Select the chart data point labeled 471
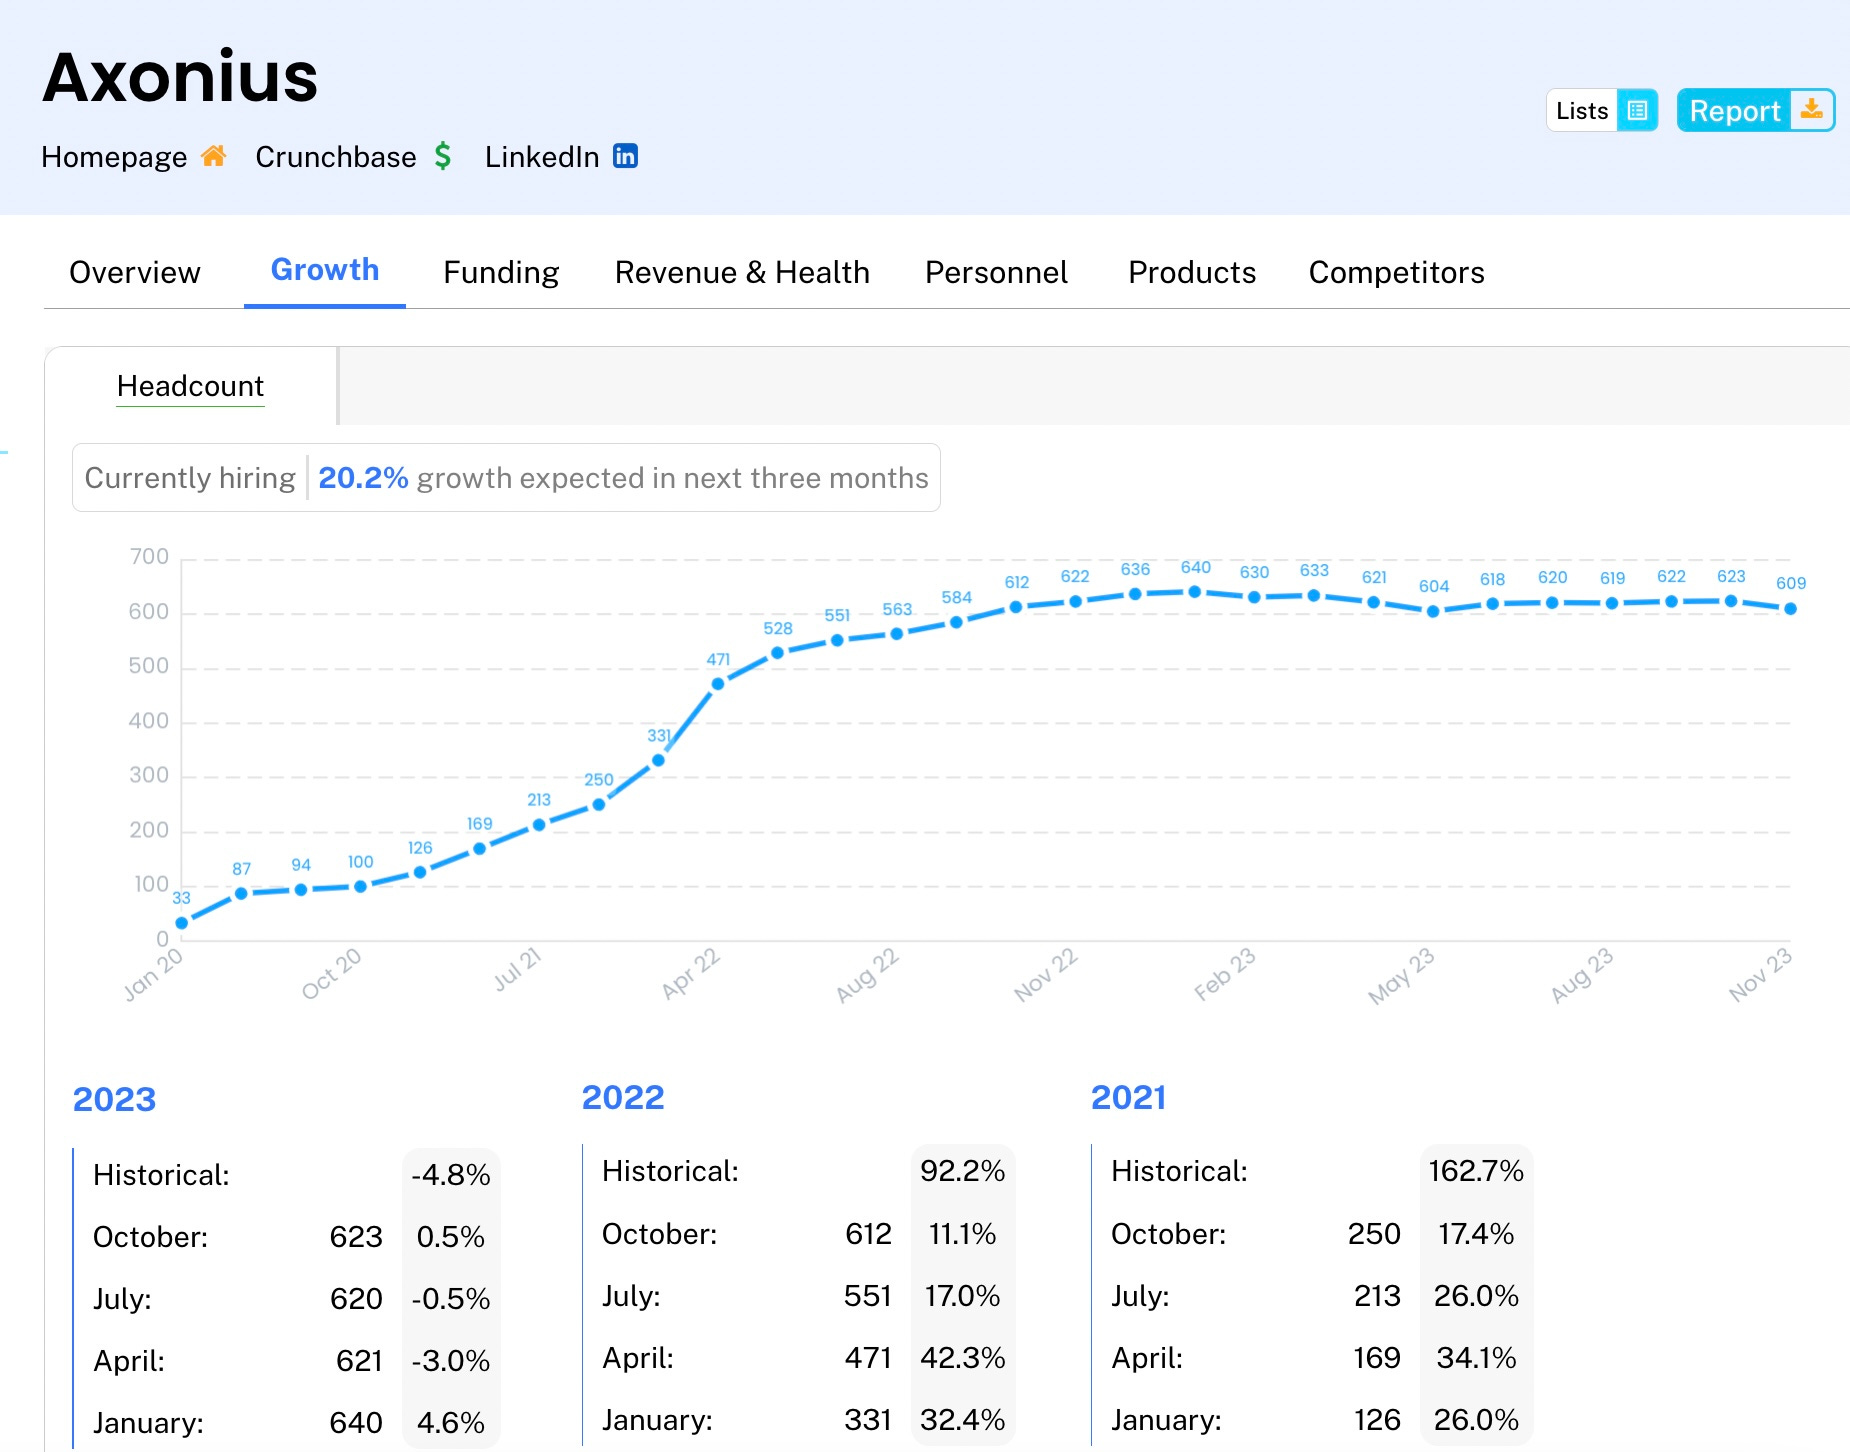The width and height of the screenshot is (1850, 1452). (x=718, y=684)
